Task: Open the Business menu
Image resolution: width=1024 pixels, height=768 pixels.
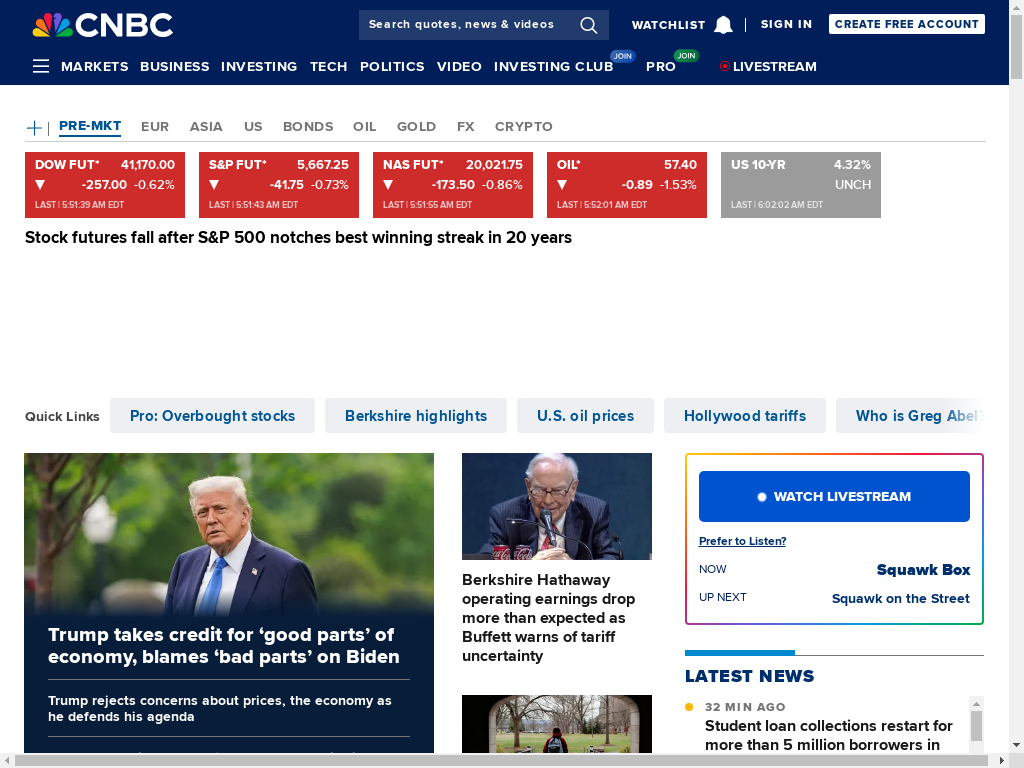Action: (x=174, y=67)
